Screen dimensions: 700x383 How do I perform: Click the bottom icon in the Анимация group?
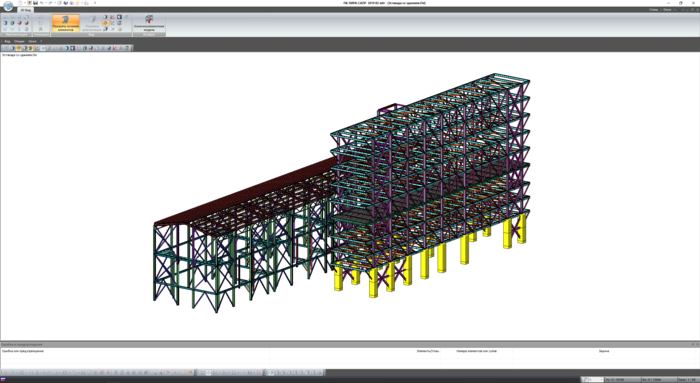(x=41, y=29)
